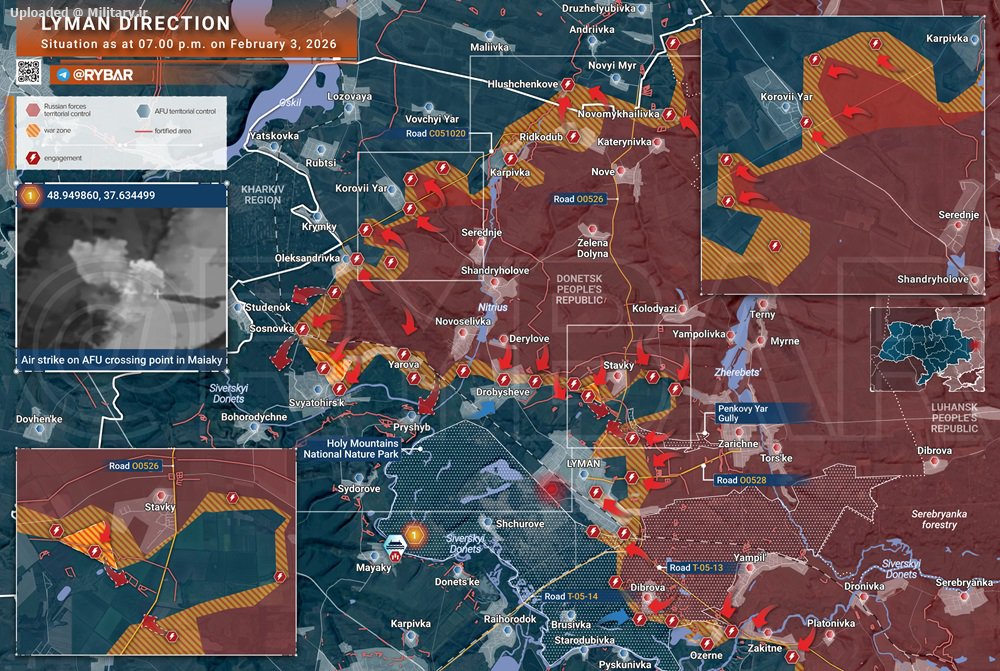Viewport: 1000px width, 671px height.
Task: Click marker 1 beside the coordinates text
Action: pyautogui.click(x=30, y=195)
